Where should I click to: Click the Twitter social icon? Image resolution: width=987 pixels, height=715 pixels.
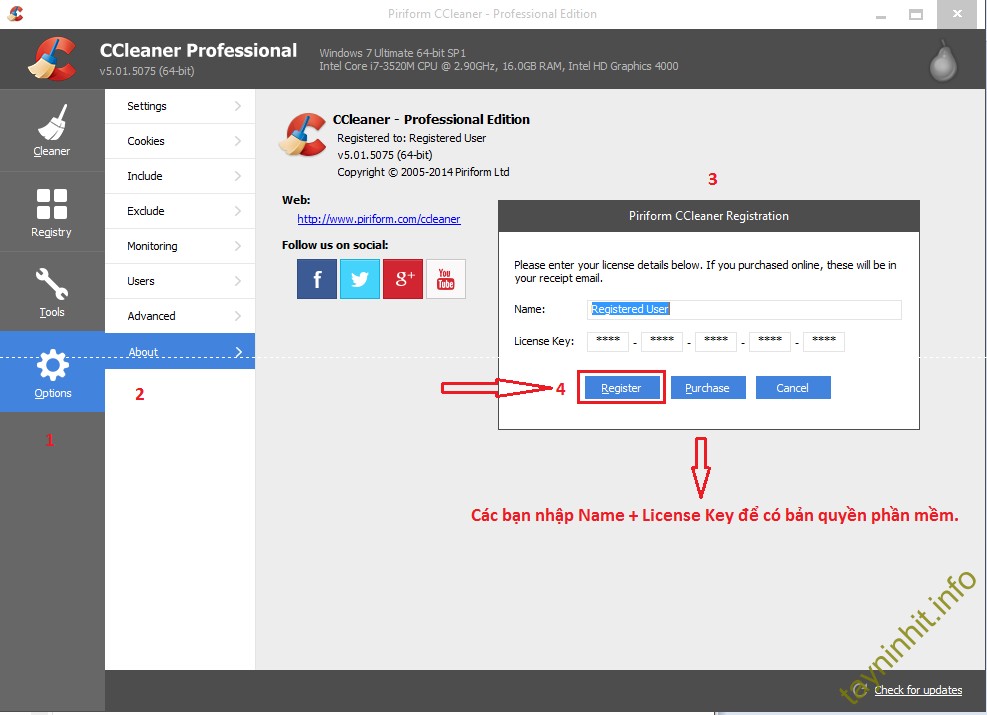(360, 279)
